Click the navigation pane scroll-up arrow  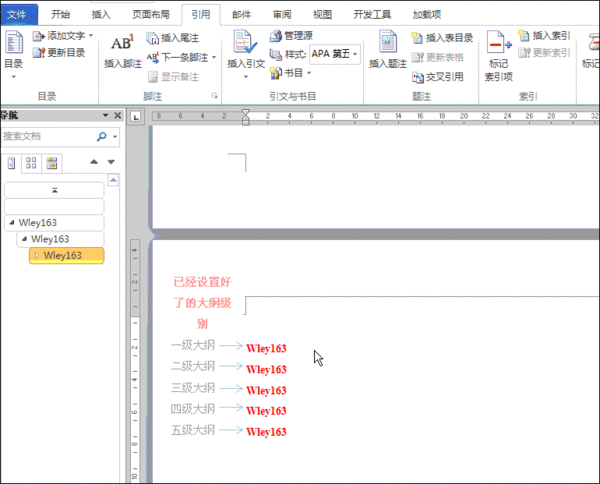point(113,180)
